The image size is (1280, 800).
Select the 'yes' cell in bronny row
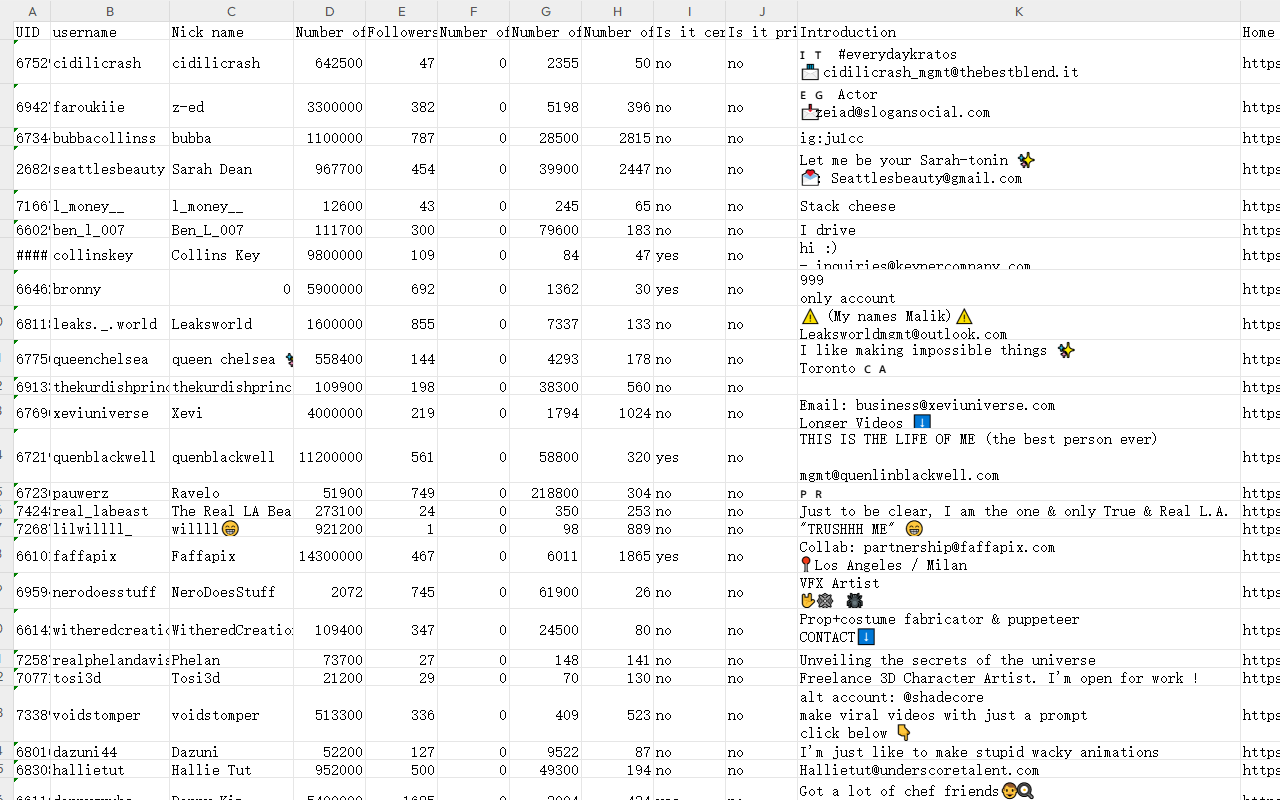689,289
